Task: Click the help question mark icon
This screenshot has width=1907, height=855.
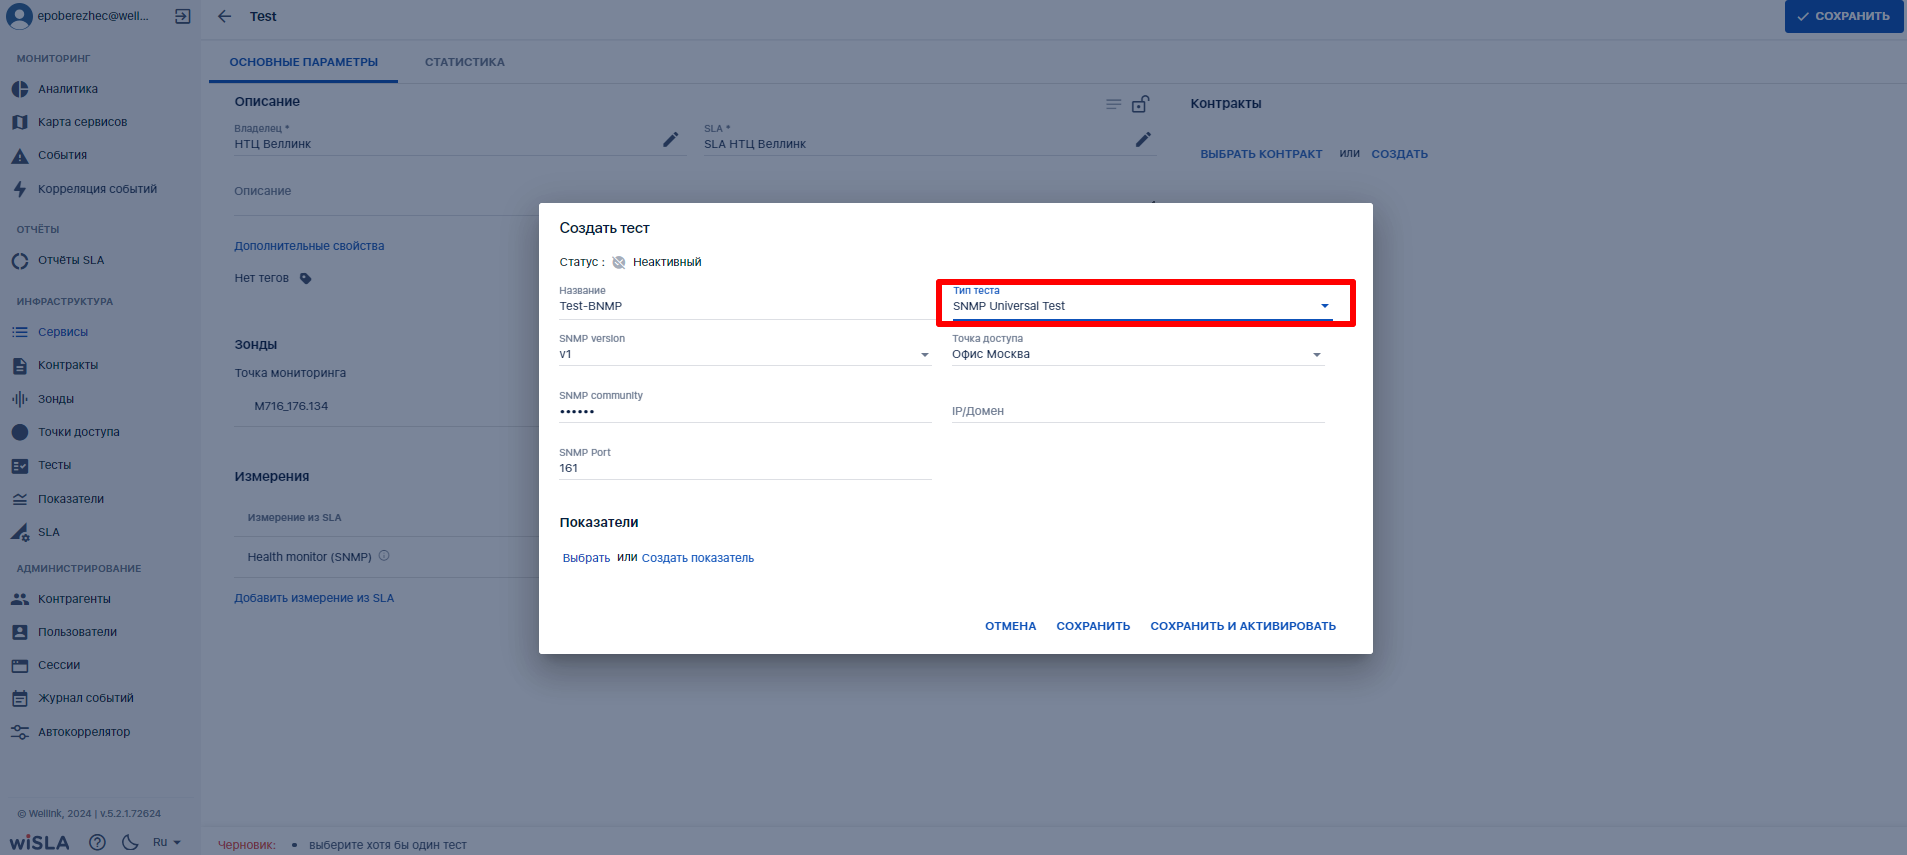Action: [x=97, y=842]
